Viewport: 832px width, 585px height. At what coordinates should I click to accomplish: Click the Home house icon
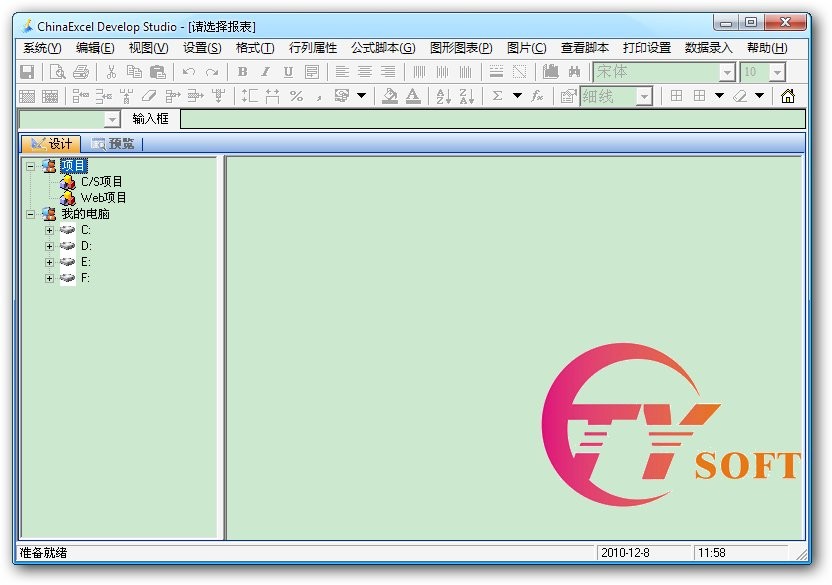click(788, 96)
